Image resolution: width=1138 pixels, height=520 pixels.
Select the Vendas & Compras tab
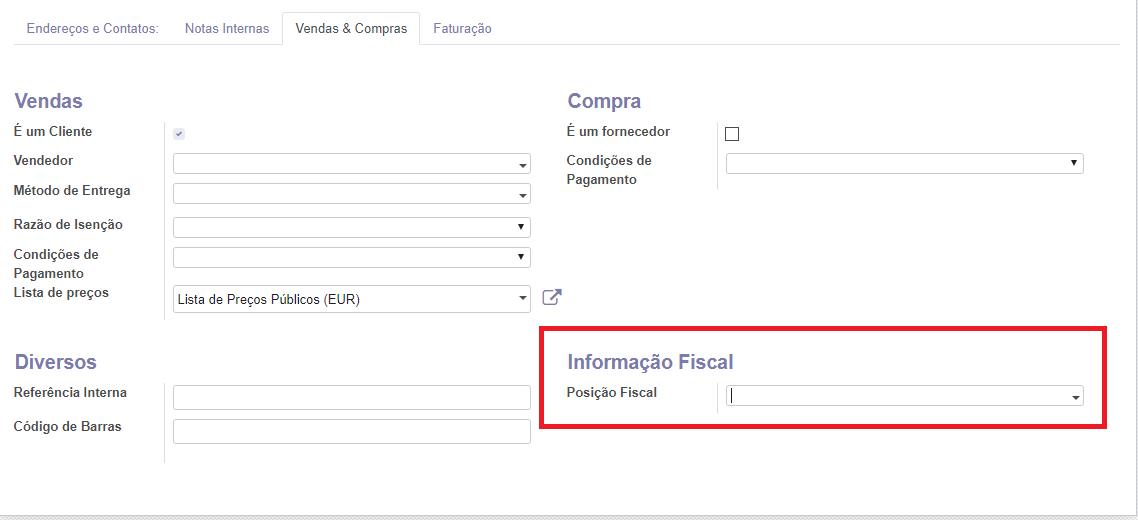tap(351, 29)
